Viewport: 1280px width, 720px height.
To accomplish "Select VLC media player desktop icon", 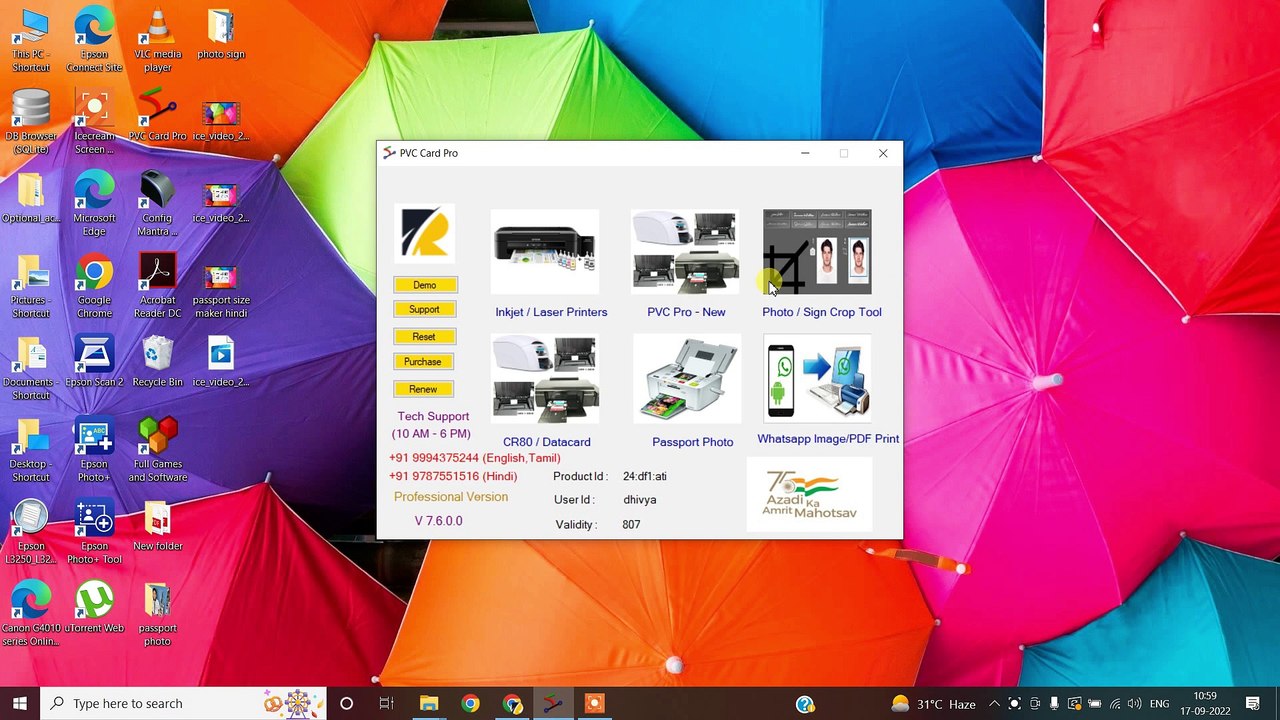I will [x=158, y=40].
